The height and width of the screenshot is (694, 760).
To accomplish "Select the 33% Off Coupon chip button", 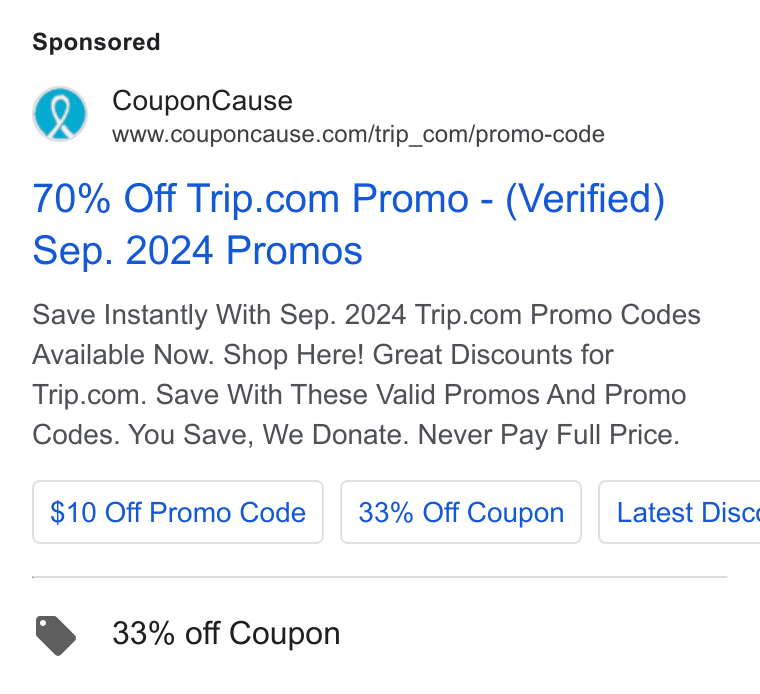I will click(x=461, y=512).
